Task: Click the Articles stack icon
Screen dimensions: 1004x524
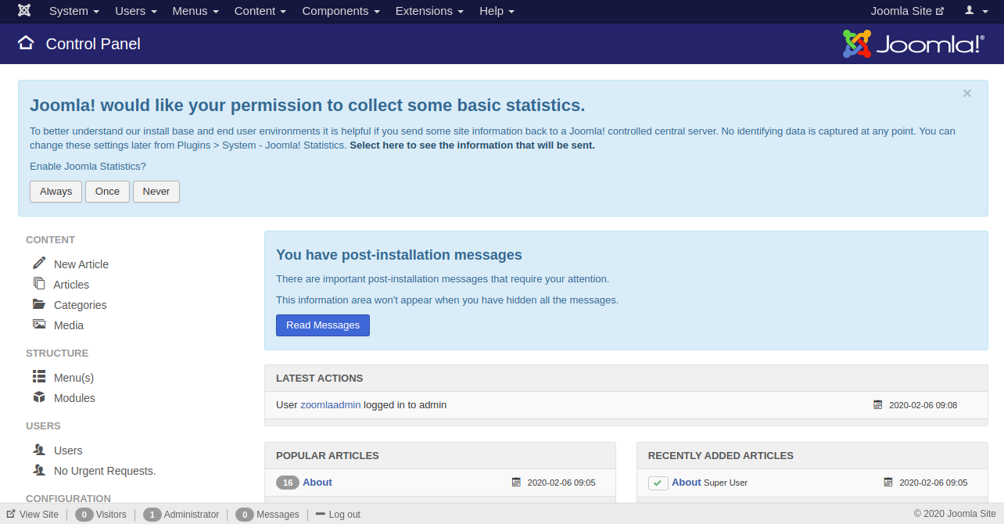Action: click(39, 283)
